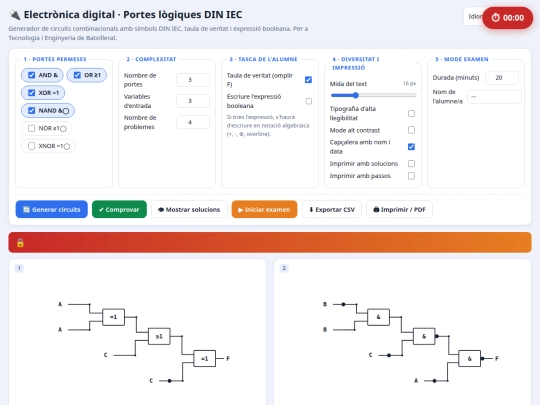Enable Mode alt contrast checkbox

tap(411, 130)
